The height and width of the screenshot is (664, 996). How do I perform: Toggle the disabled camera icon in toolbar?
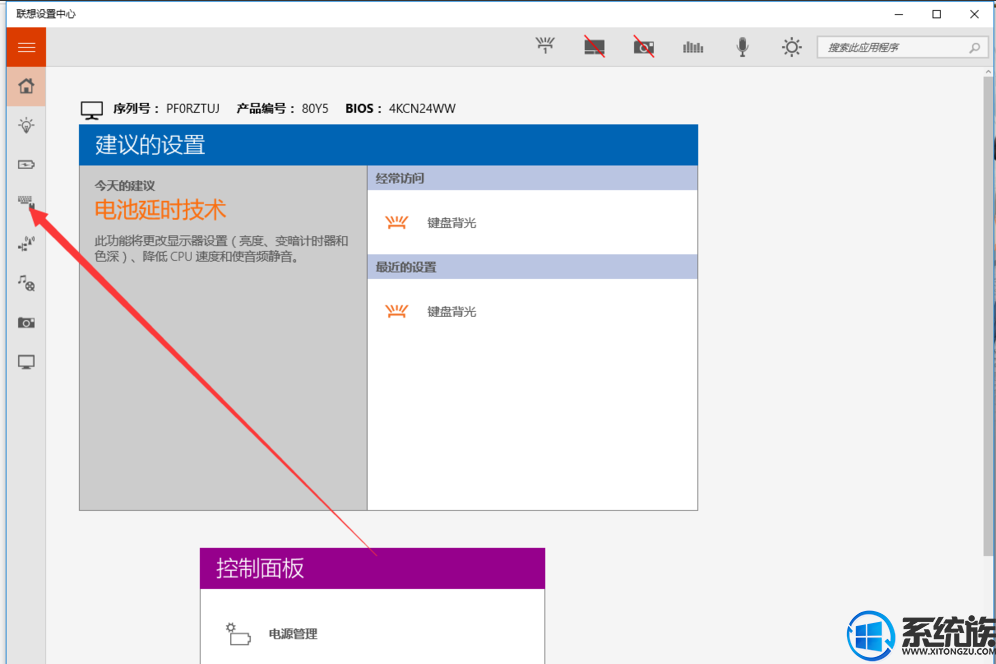point(643,46)
